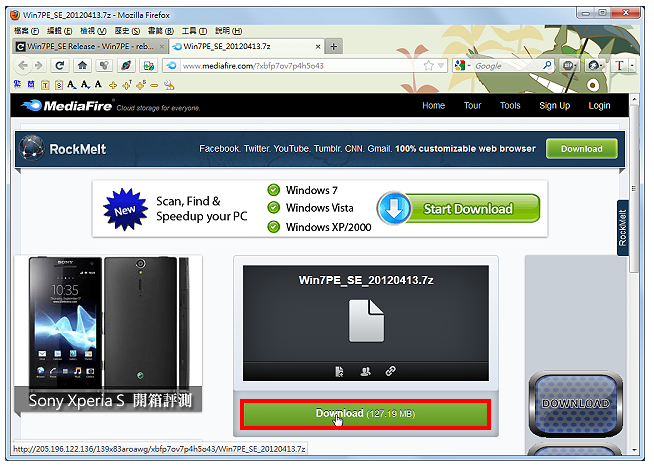This screenshot has width=654, height=467.
Task: Click the Sign Up link
Action: [x=554, y=105]
